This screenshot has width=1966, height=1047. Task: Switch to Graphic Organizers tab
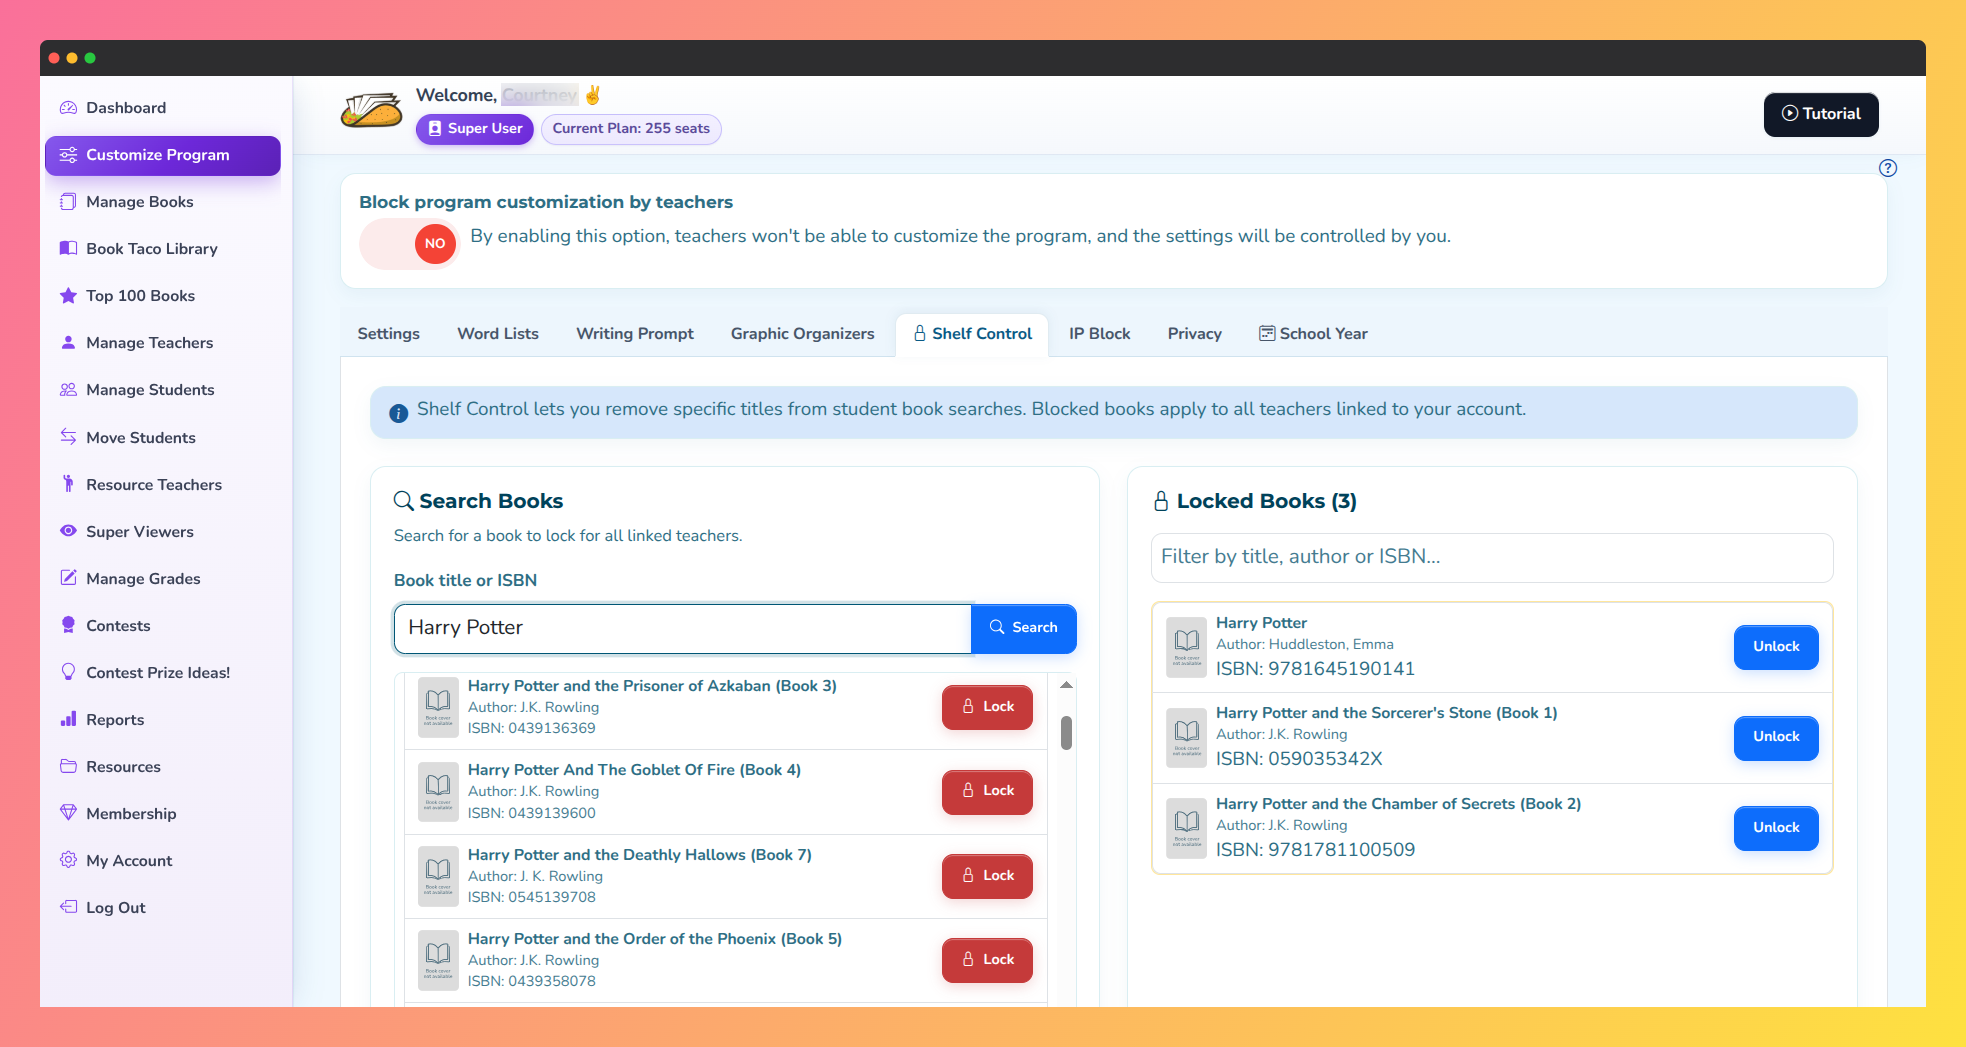click(x=802, y=334)
